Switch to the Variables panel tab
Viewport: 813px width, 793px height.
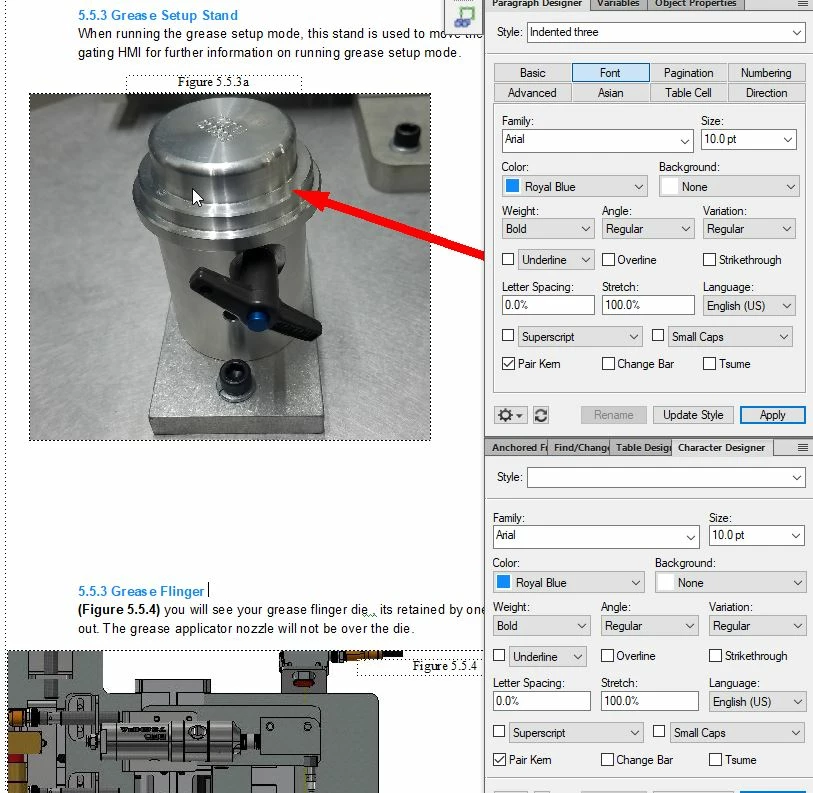tap(618, 4)
